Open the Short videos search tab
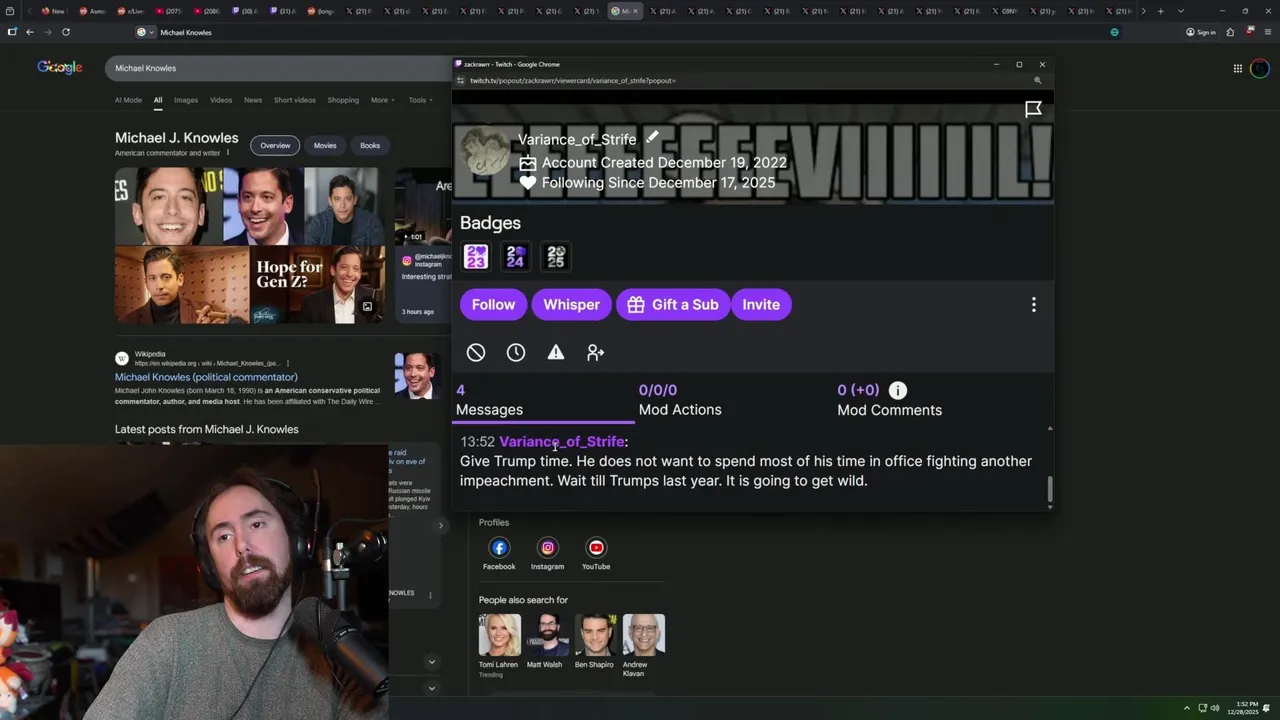Screen dimensions: 1280x720 [295, 100]
